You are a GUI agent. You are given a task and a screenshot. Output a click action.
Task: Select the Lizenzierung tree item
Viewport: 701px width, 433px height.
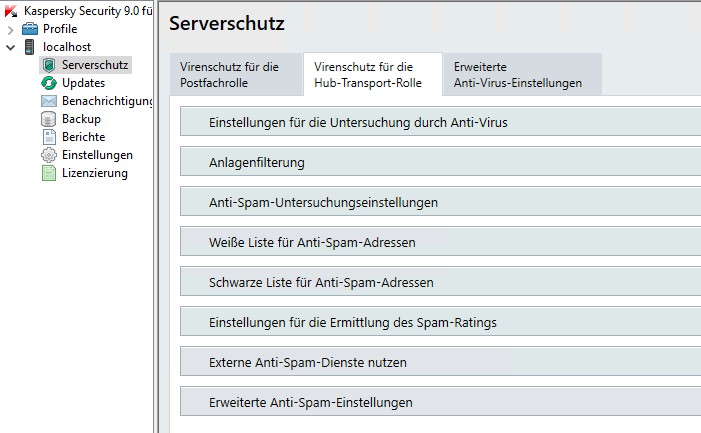(95, 173)
